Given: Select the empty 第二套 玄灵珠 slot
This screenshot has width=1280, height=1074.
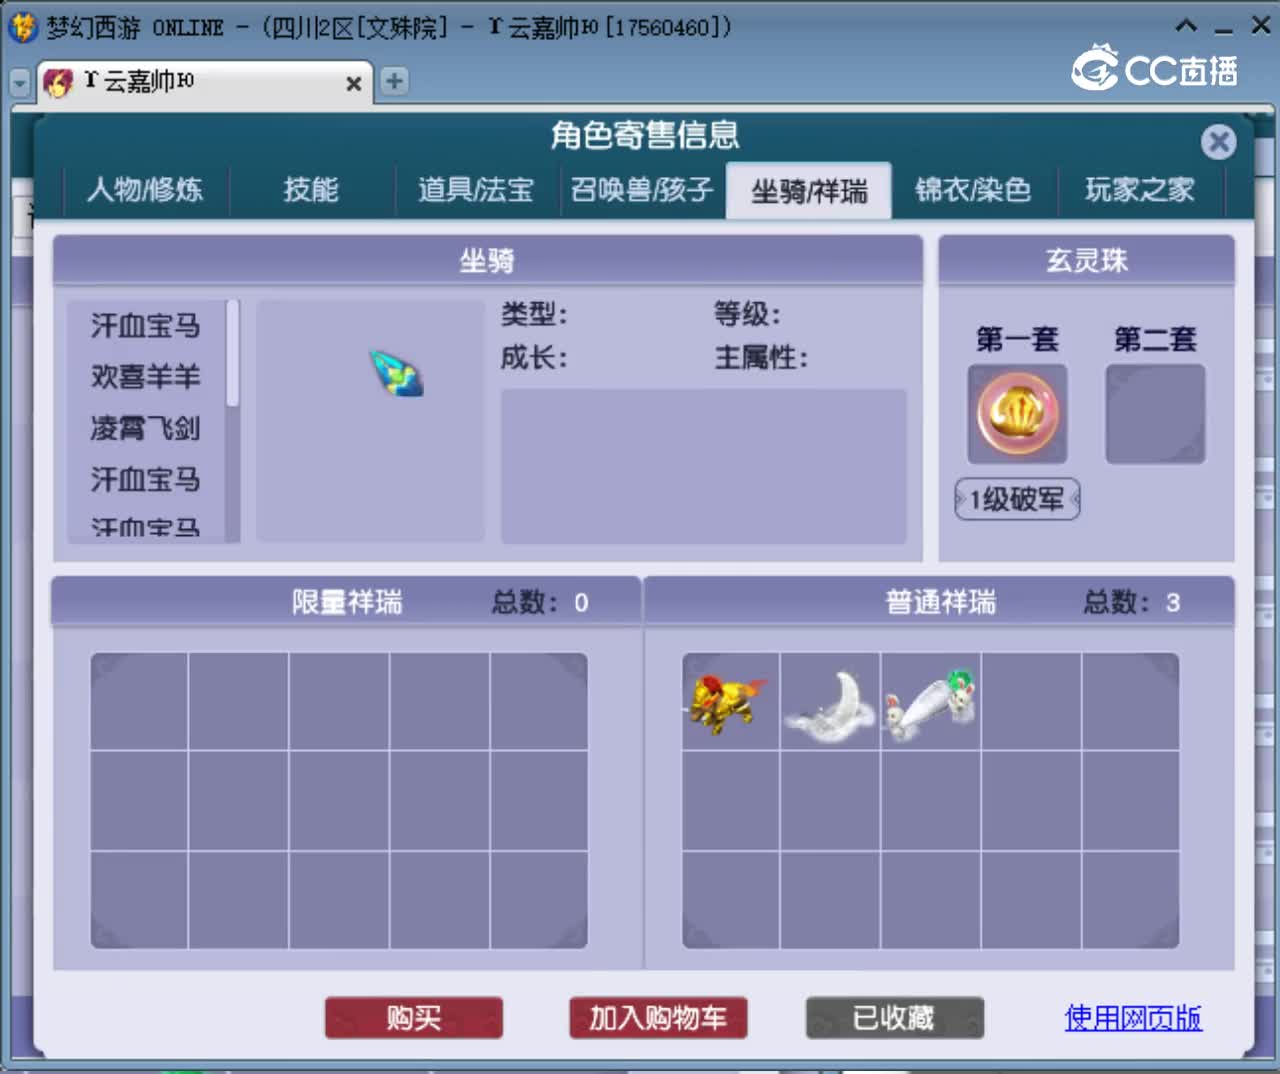Looking at the screenshot, I should pyautogui.click(x=1155, y=414).
